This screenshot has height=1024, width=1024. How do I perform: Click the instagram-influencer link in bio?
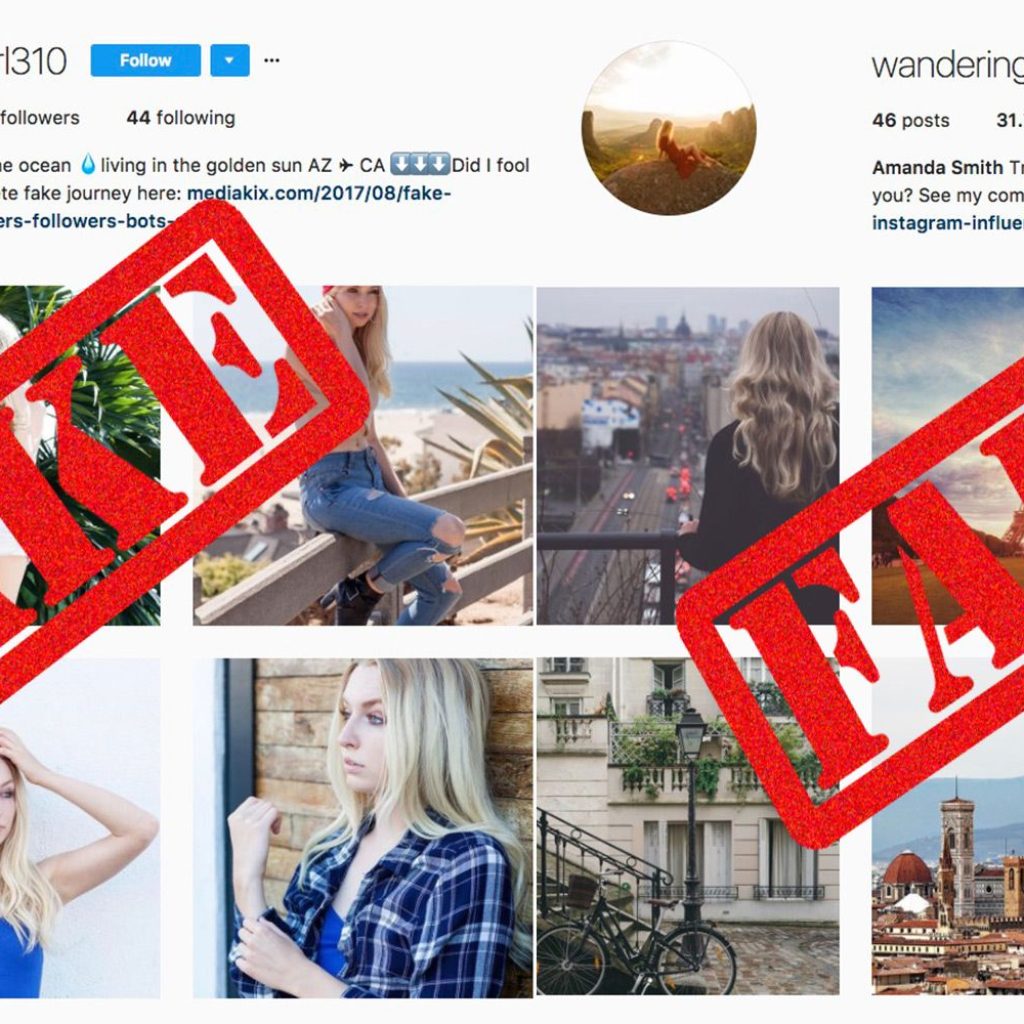[x=948, y=223]
